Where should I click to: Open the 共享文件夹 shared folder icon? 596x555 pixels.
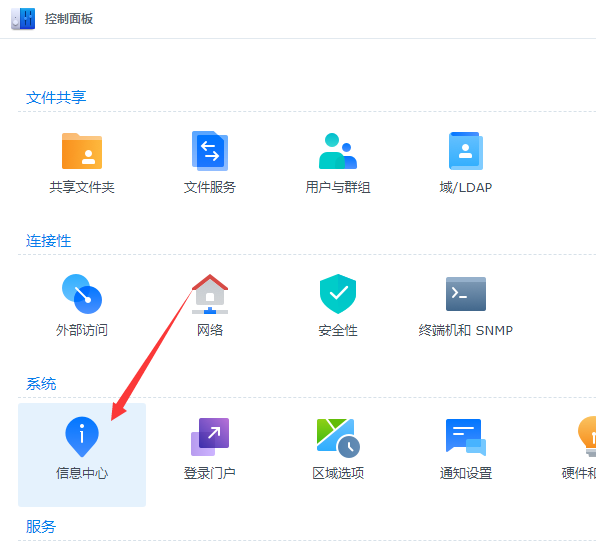82,151
